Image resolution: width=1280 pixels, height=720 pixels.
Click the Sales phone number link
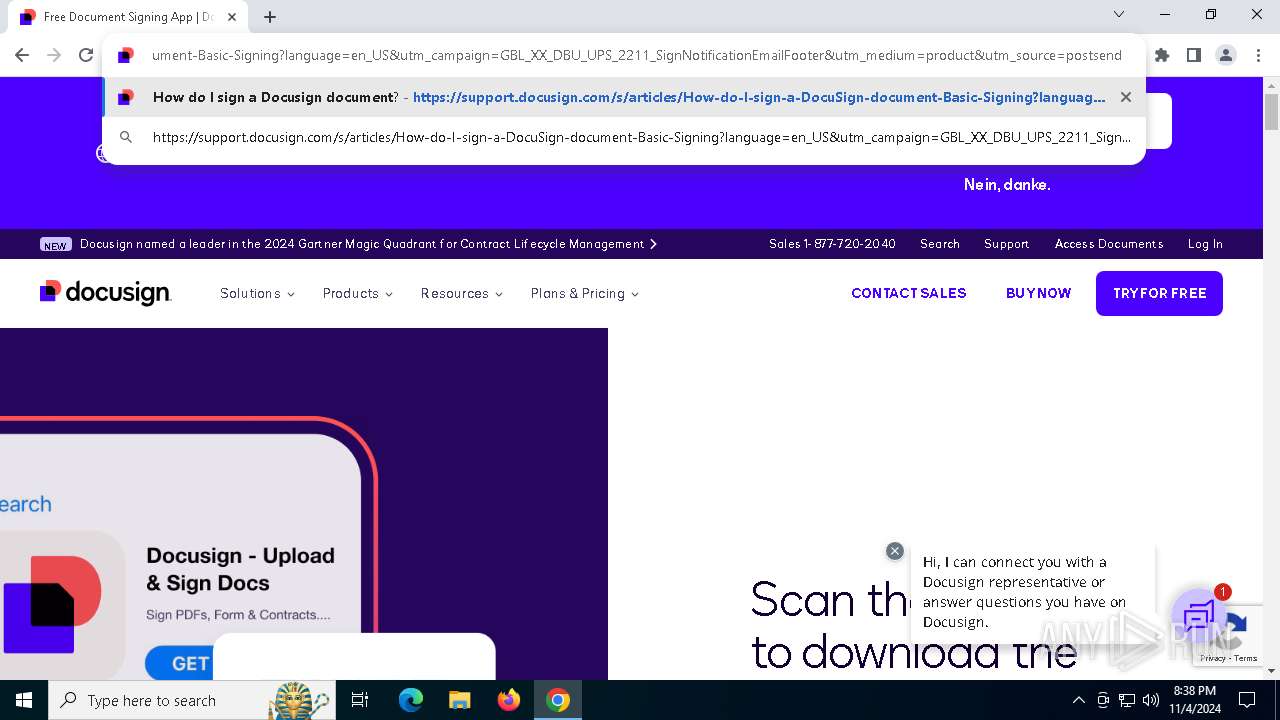(832, 244)
